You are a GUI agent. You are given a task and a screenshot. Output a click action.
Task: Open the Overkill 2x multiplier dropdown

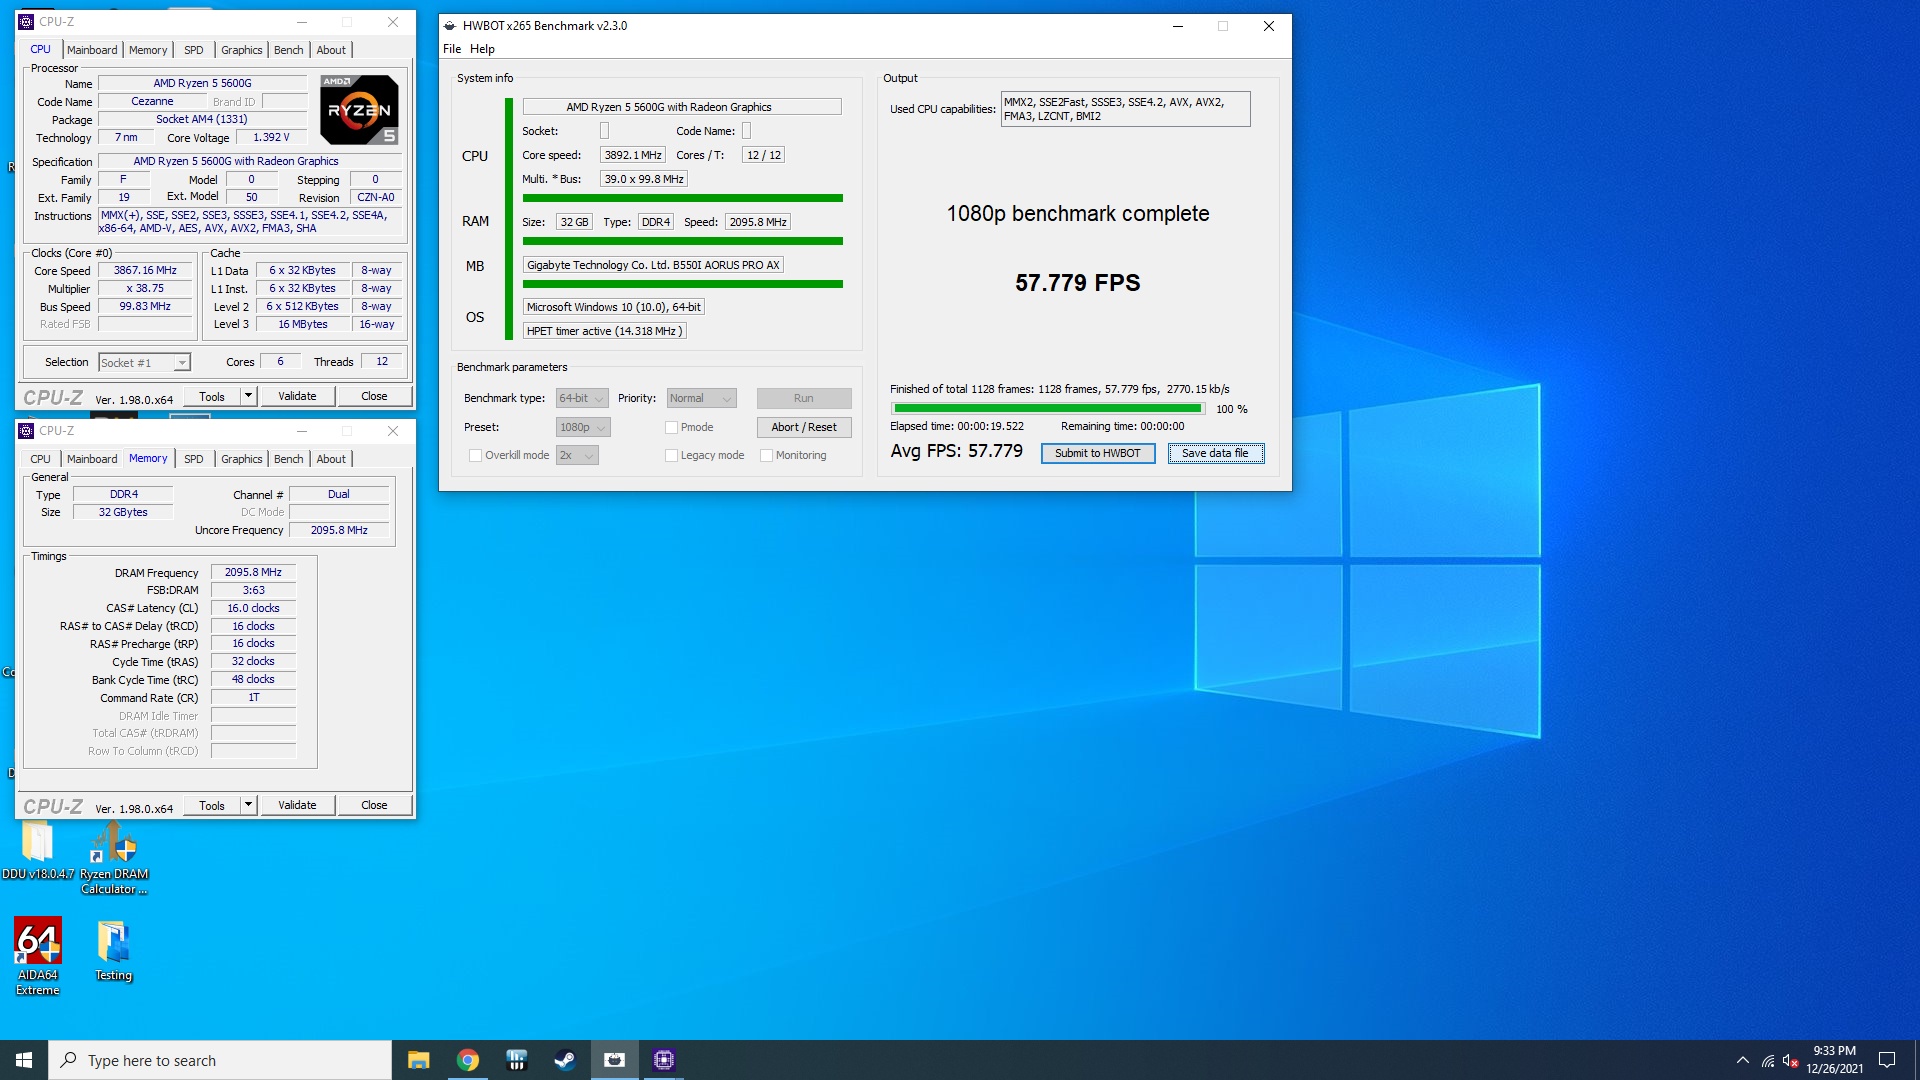point(577,455)
